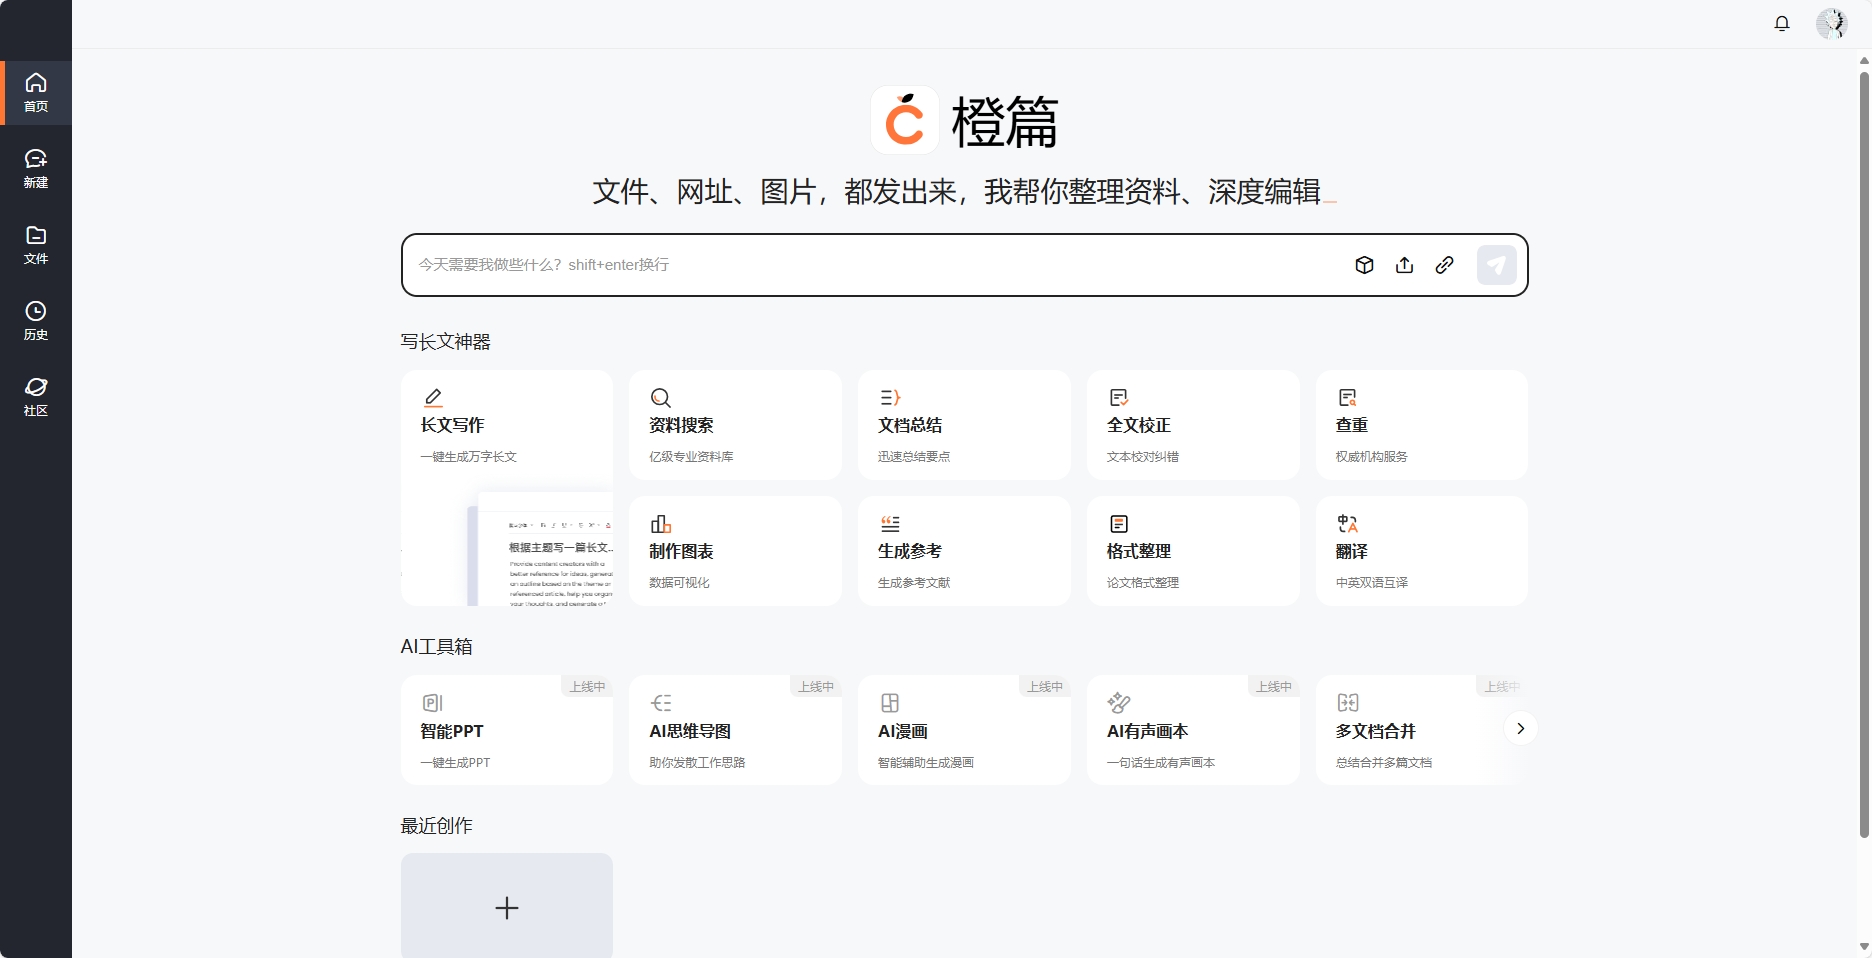
Task: Go to the 社区 community section
Action: pos(35,396)
